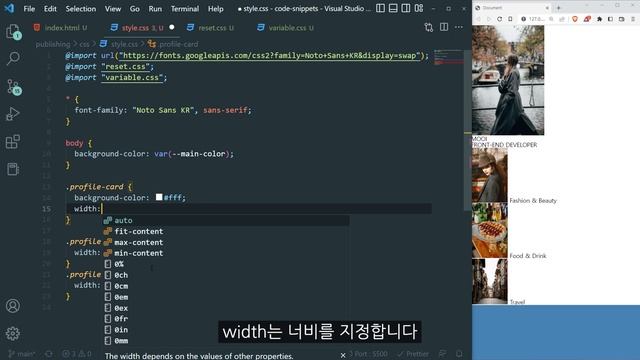The height and width of the screenshot is (360, 640).
Task: Open the Selection menu
Action: pyautogui.click(x=81, y=9)
